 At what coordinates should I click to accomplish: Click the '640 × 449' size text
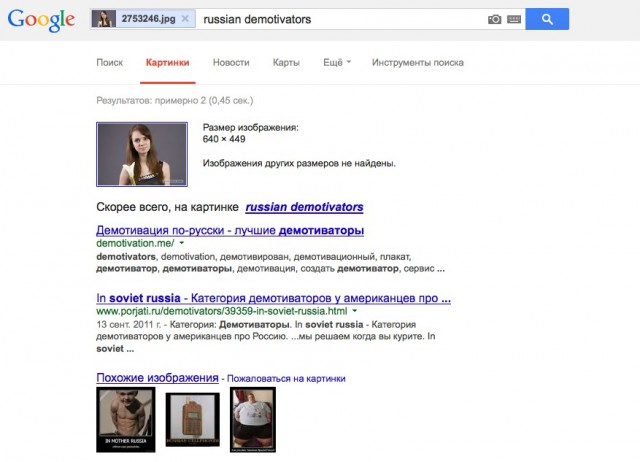click(224, 139)
